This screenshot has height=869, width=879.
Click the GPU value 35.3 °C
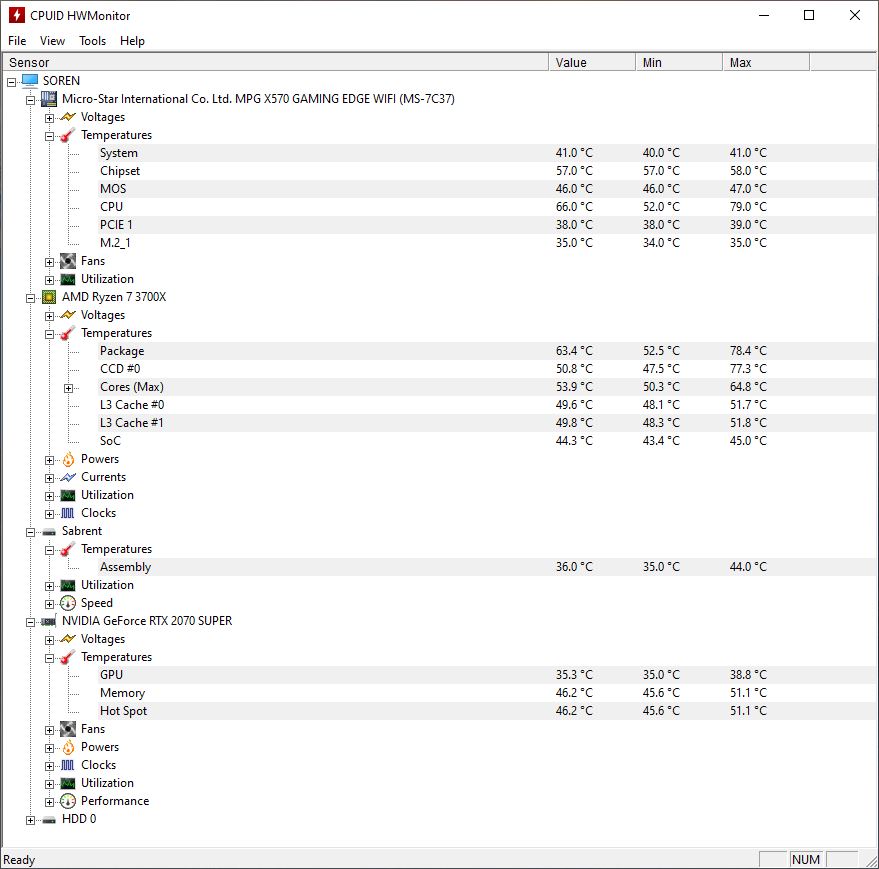(574, 674)
